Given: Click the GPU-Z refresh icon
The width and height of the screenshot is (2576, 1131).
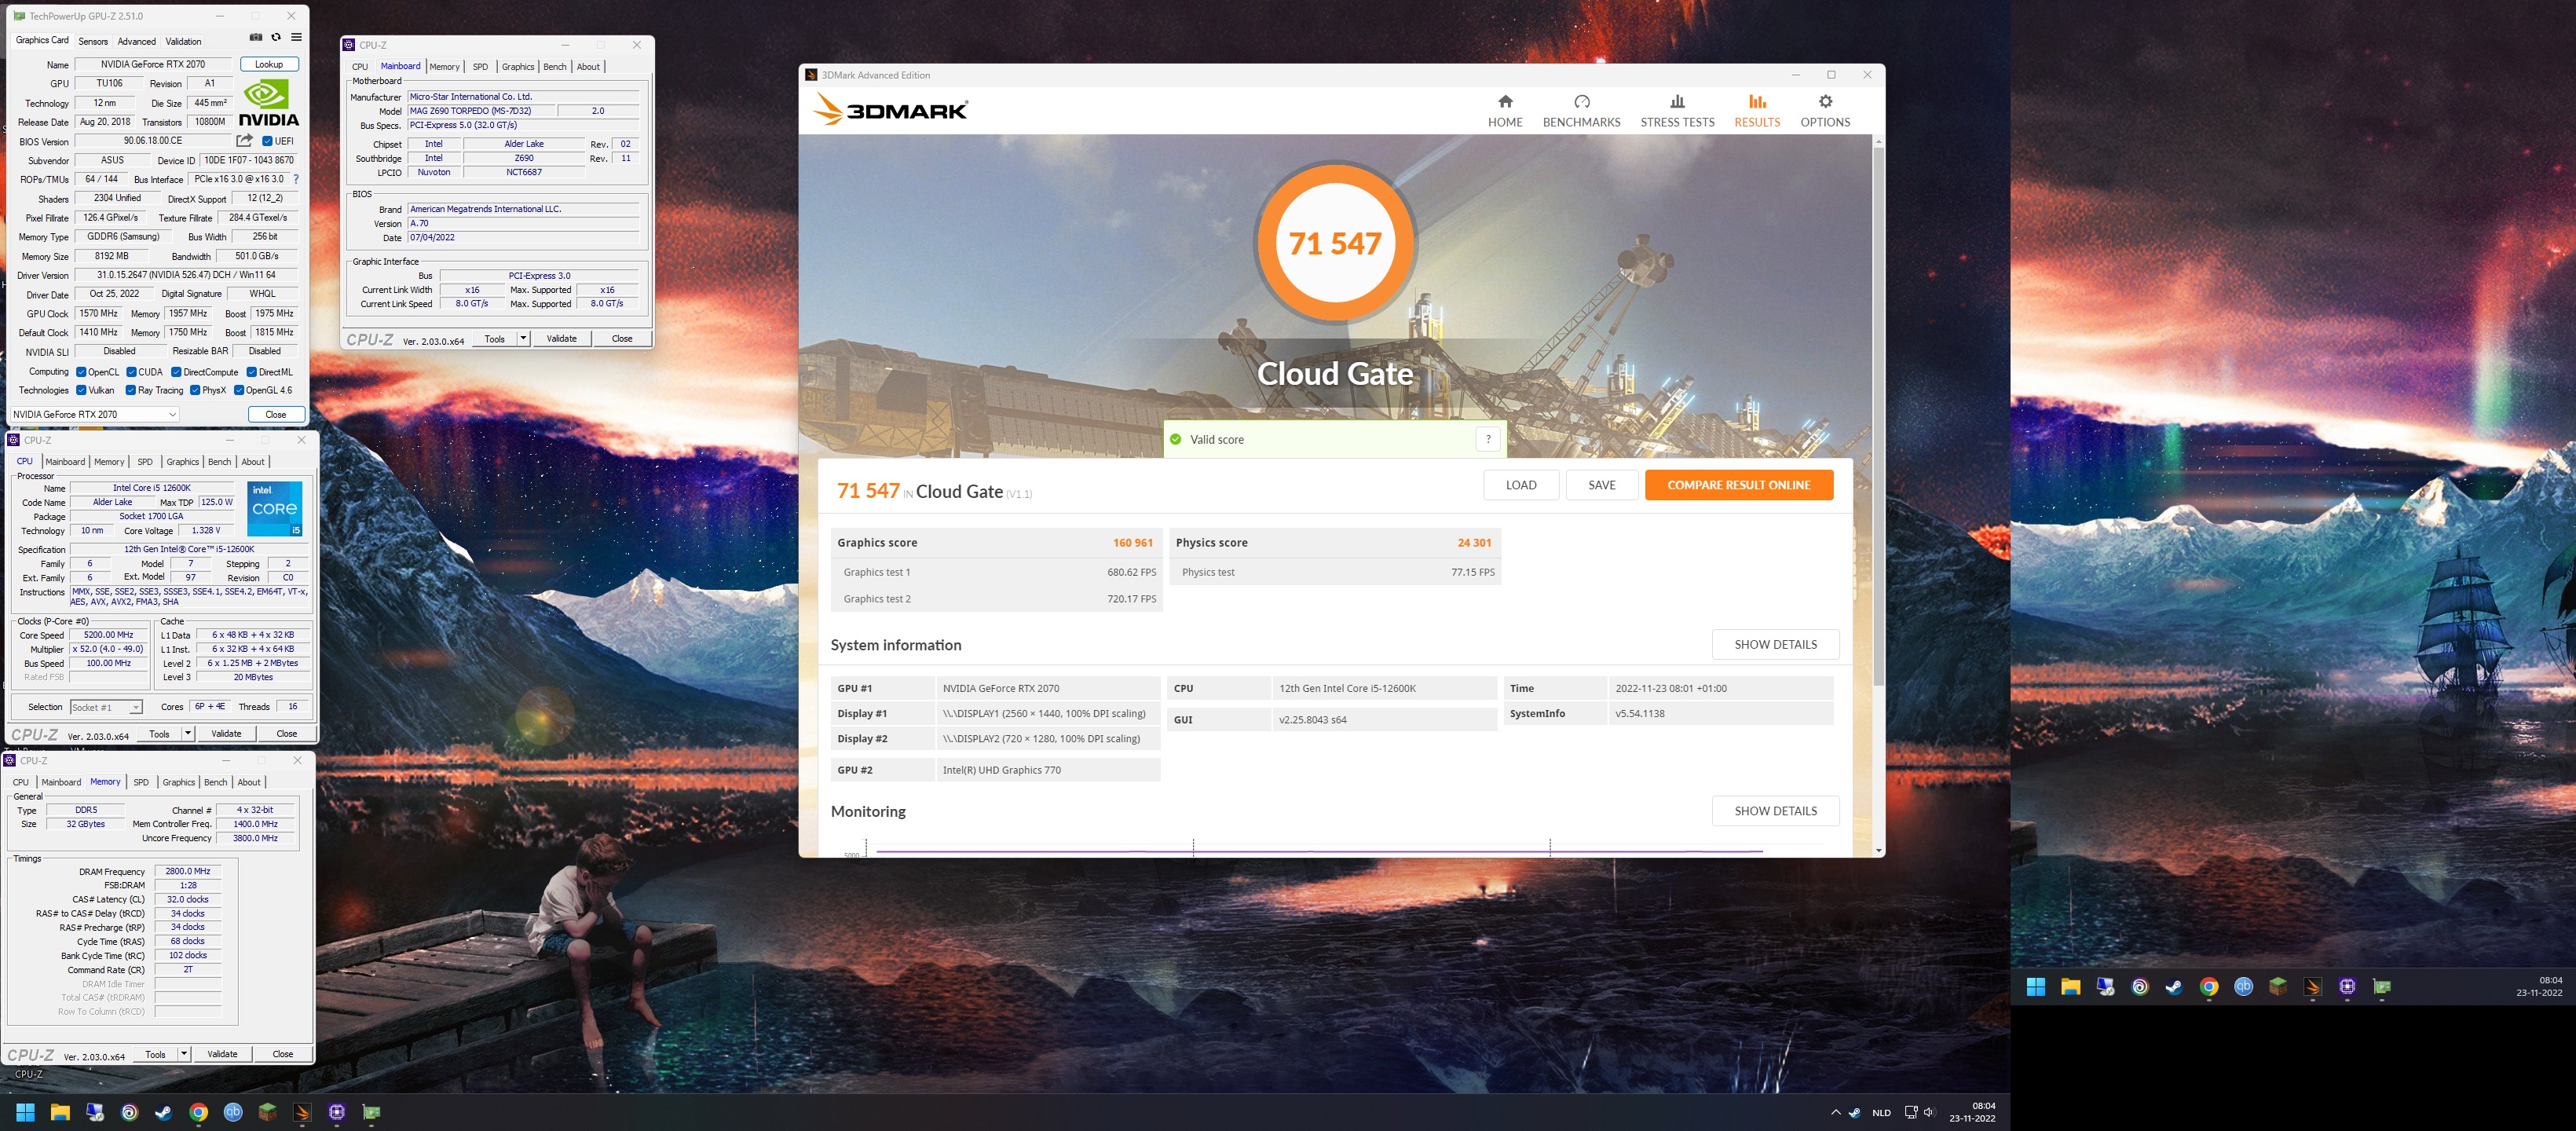Looking at the screenshot, I should tap(276, 38).
